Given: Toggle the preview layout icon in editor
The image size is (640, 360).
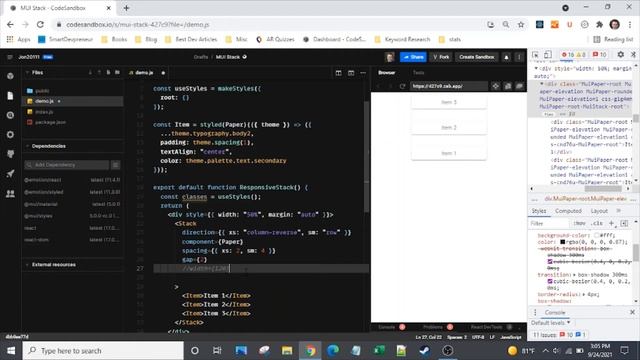Looking at the screenshot, I should pos(351,73).
